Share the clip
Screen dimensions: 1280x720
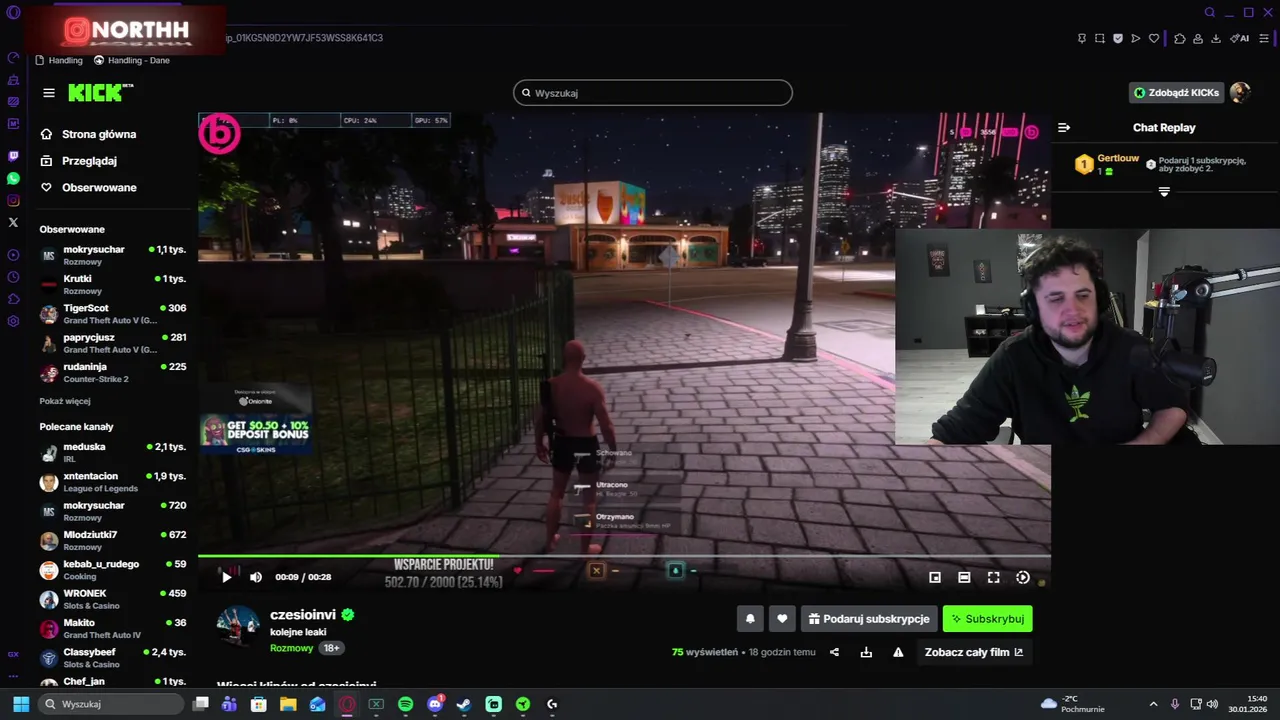tap(834, 652)
